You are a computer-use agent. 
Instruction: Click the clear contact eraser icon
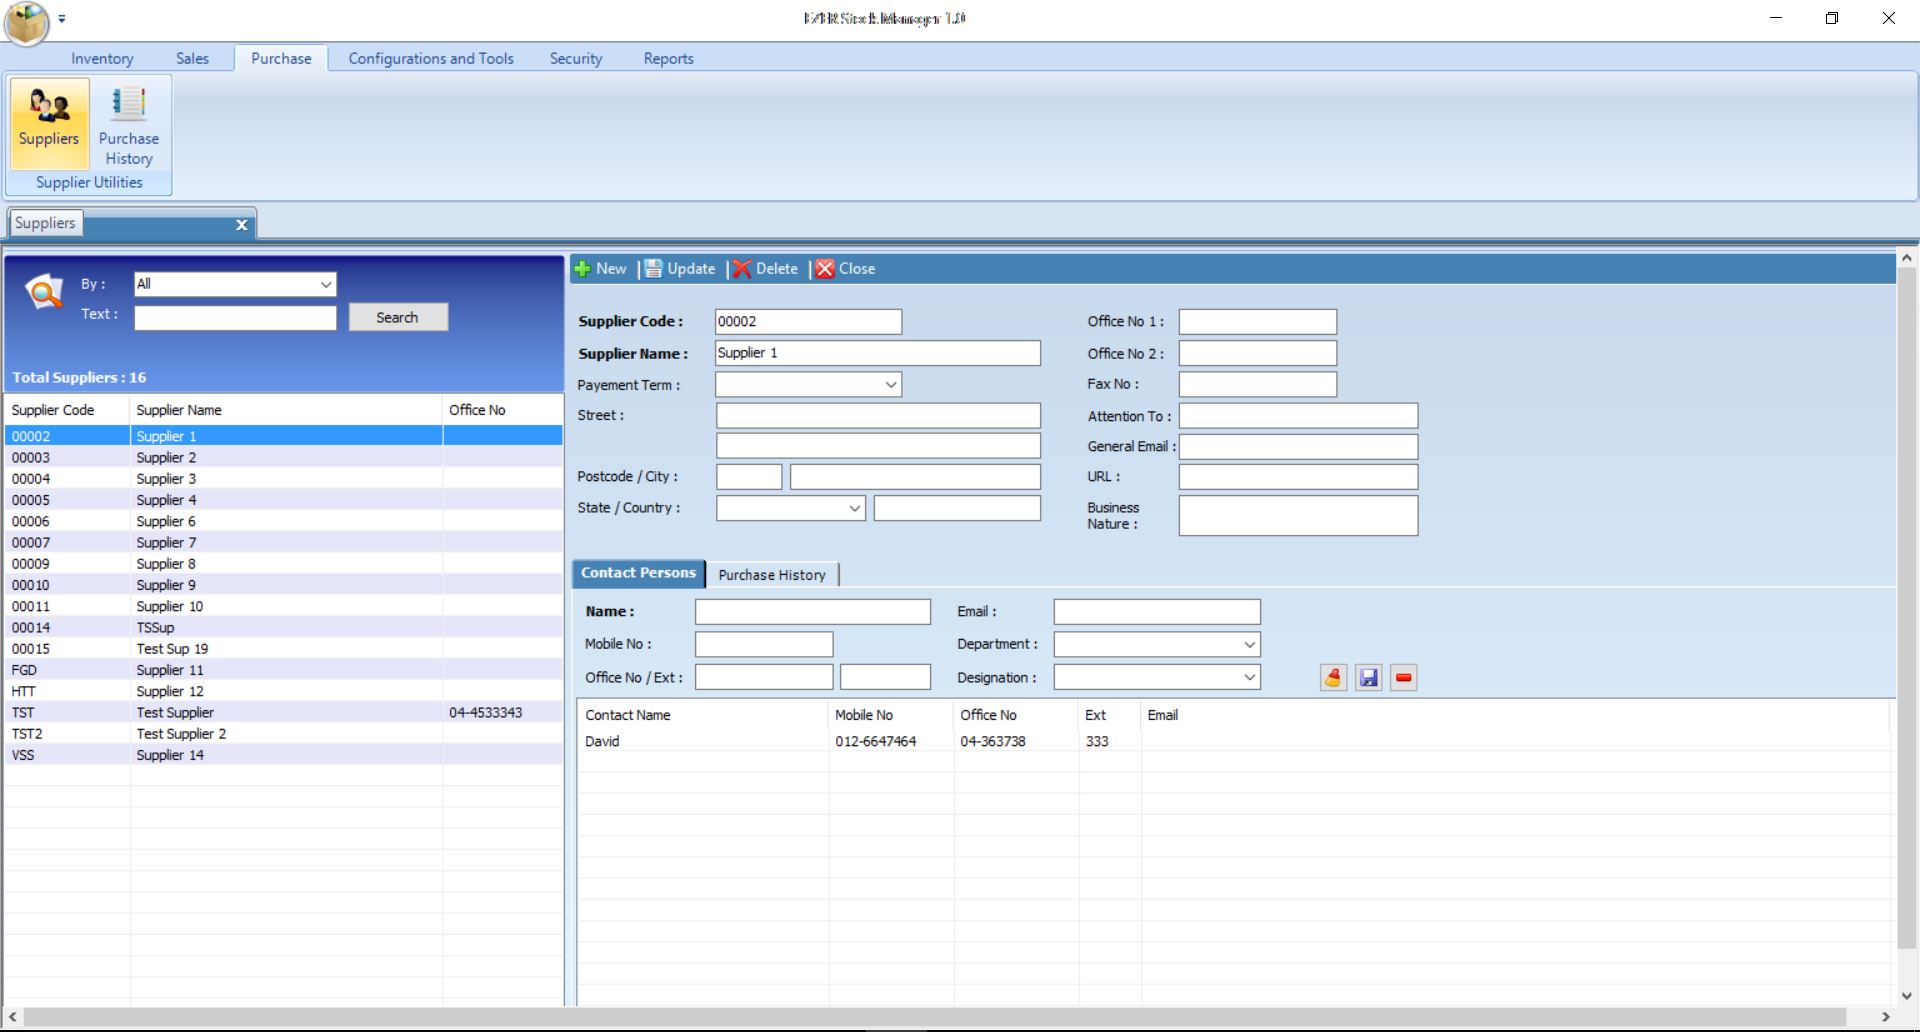tap(1333, 678)
